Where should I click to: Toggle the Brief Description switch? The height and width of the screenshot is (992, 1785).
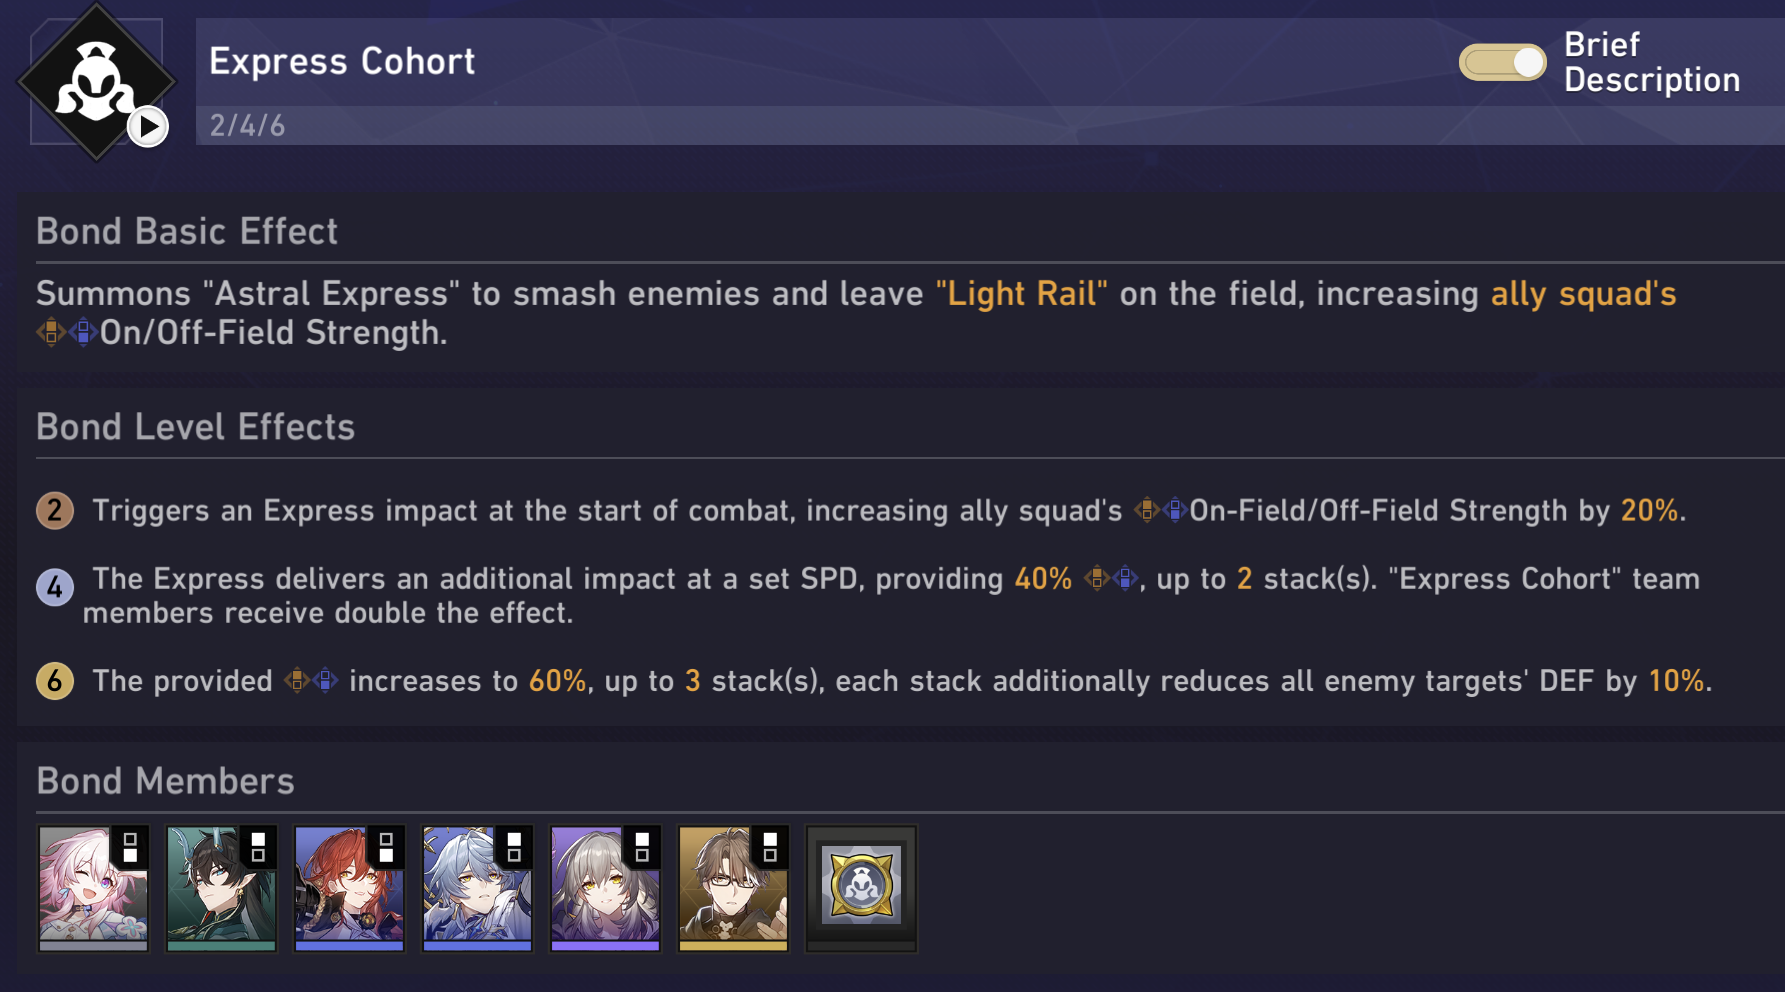(1502, 62)
